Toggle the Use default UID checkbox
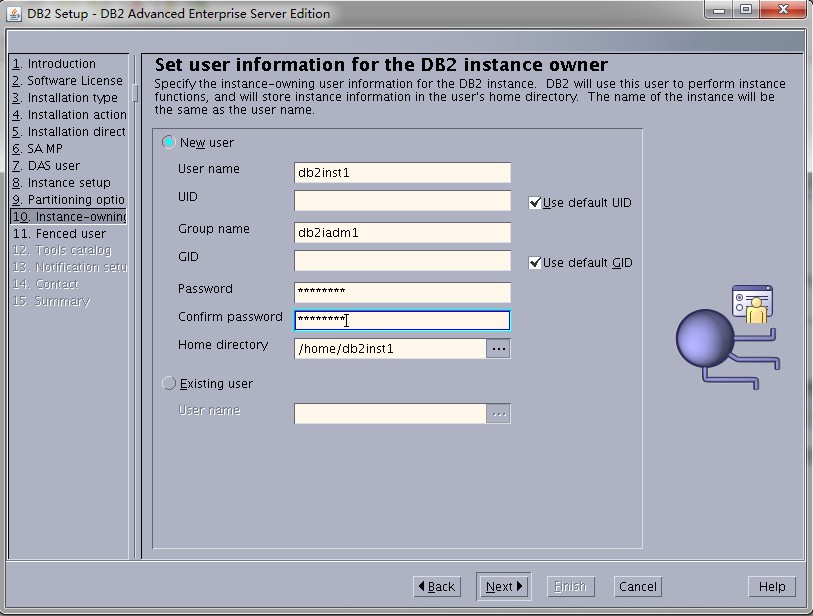The image size is (813, 616). tap(535, 203)
